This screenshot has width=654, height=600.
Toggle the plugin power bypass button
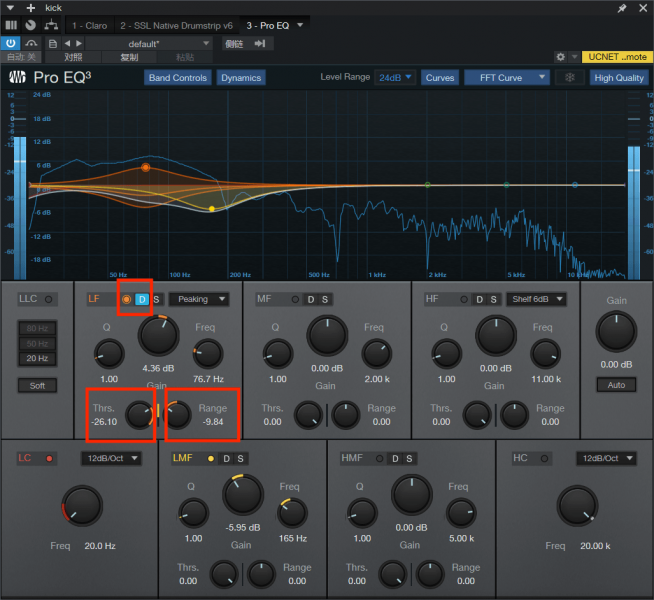click(x=10, y=43)
